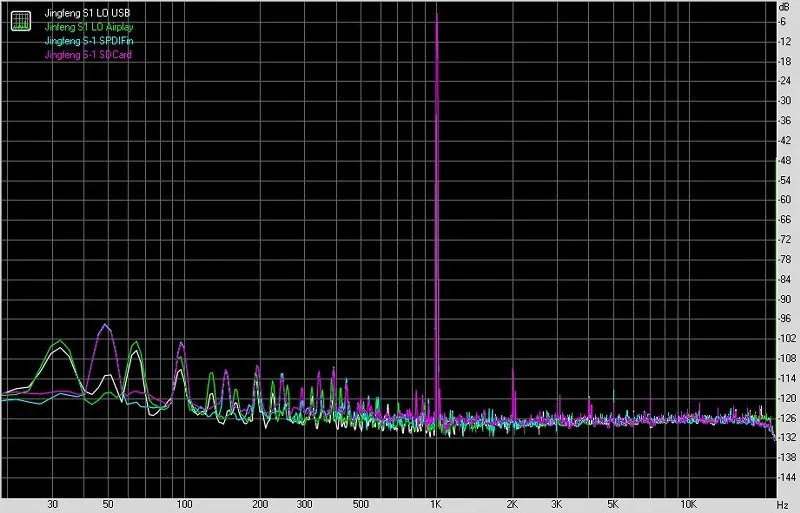Screen dimensions: 800x513
Task: Select the Jingfeng S-1 SDCard legend entry
Action: tap(88, 55)
